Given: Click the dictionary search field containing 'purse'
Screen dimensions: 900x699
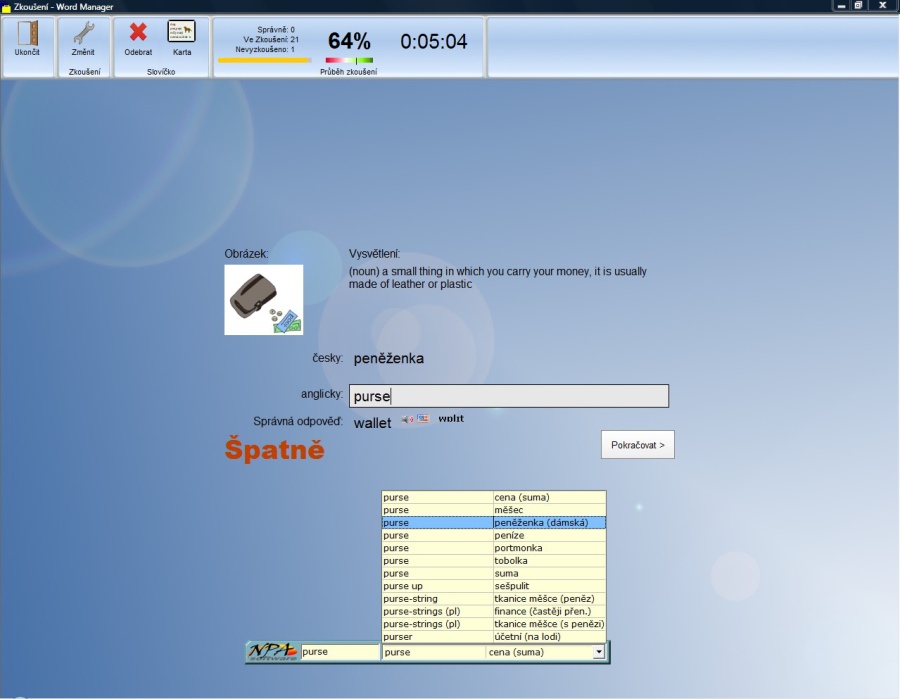Looking at the screenshot, I should click(340, 652).
